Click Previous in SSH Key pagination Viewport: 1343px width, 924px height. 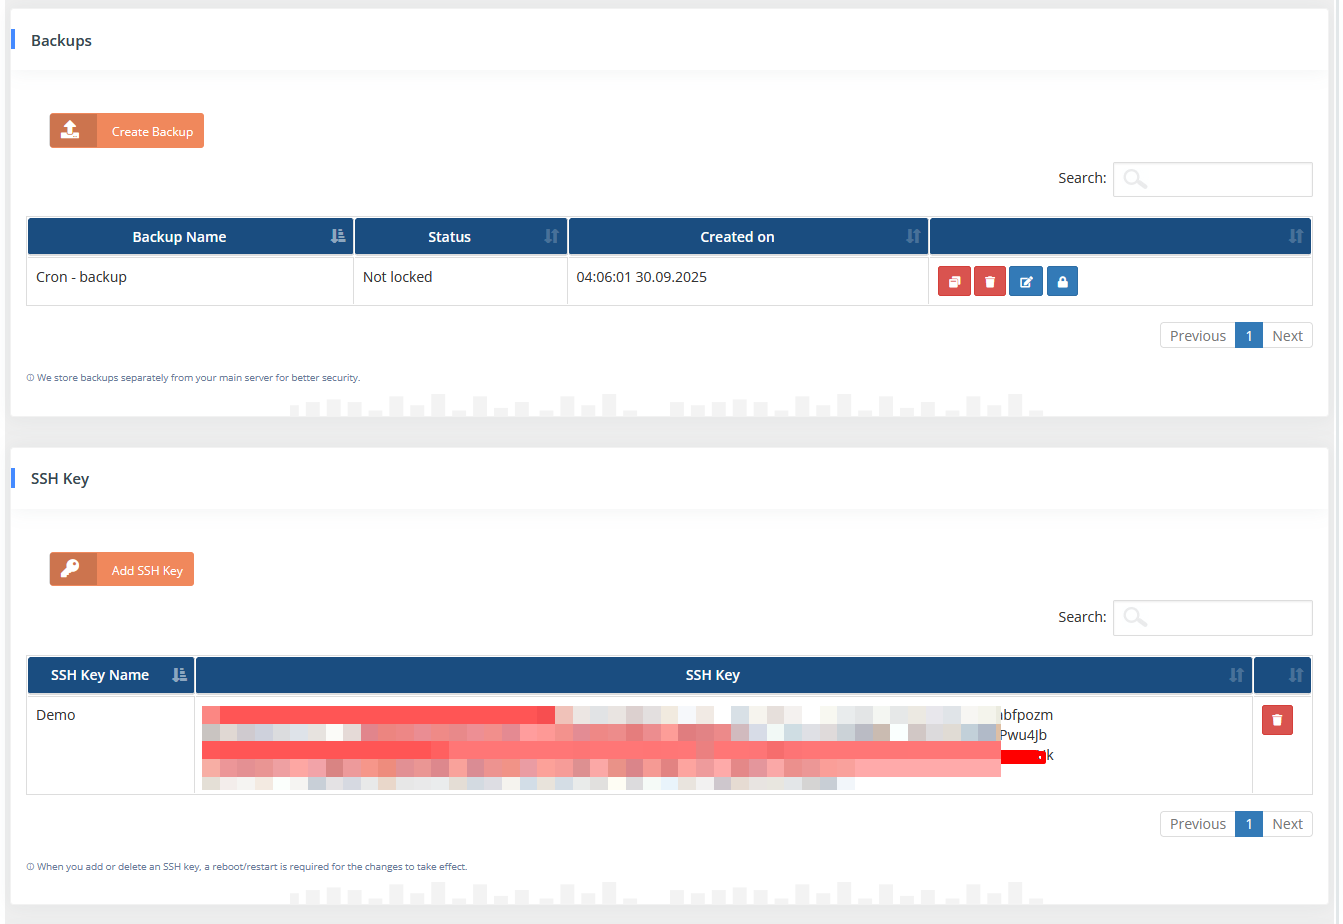tap(1197, 824)
